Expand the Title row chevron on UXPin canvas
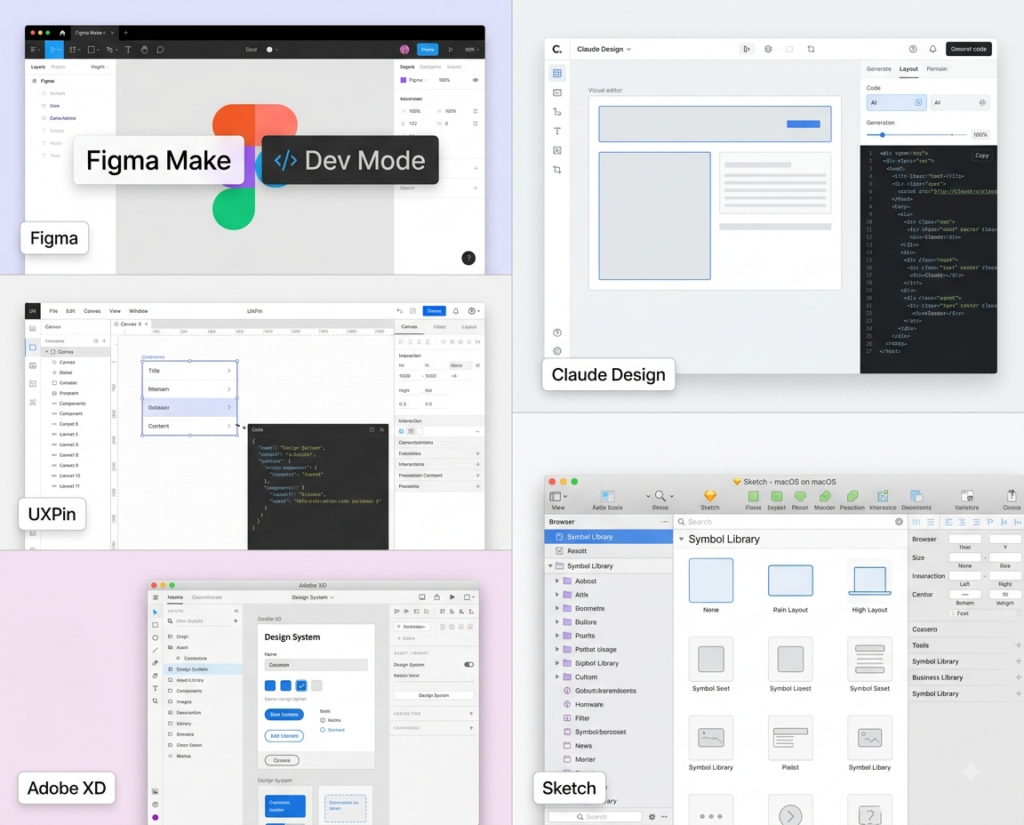The width and height of the screenshot is (1024, 825). [x=229, y=370]
